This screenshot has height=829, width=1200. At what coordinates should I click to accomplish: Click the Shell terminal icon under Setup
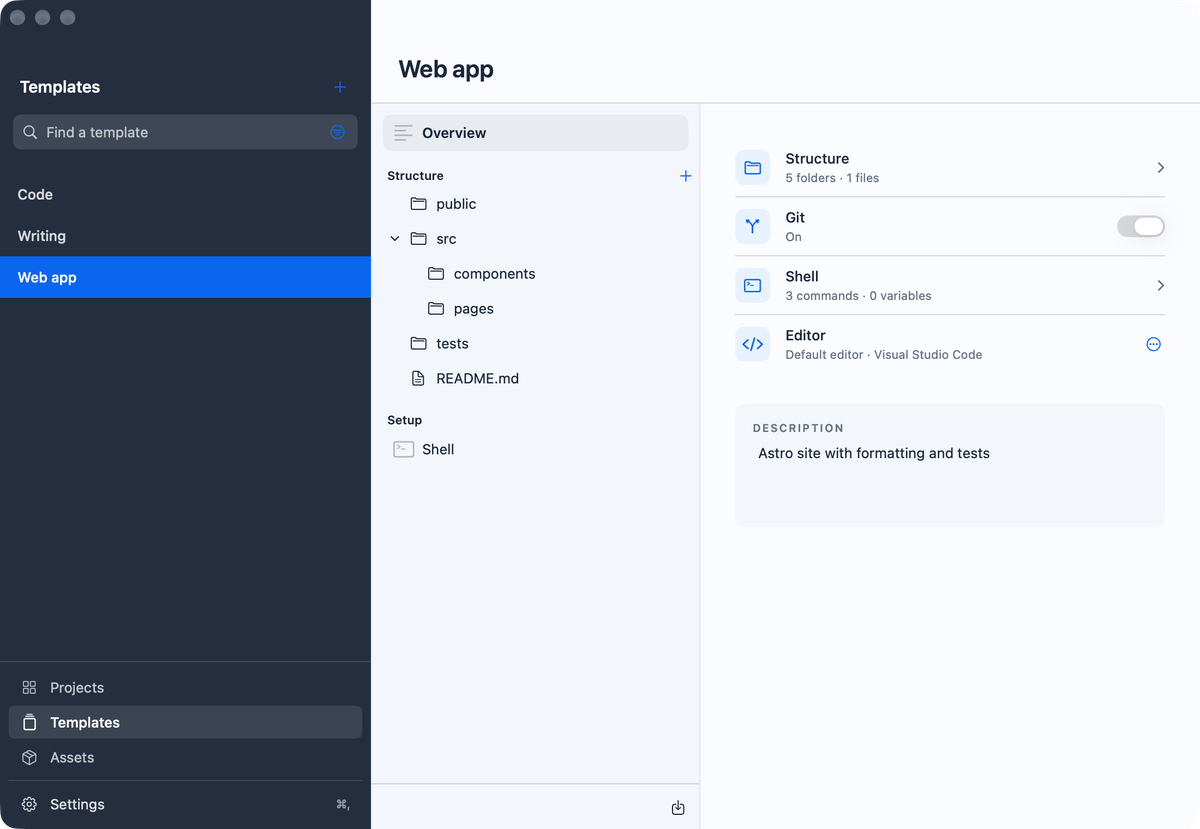tap(404, 450)
